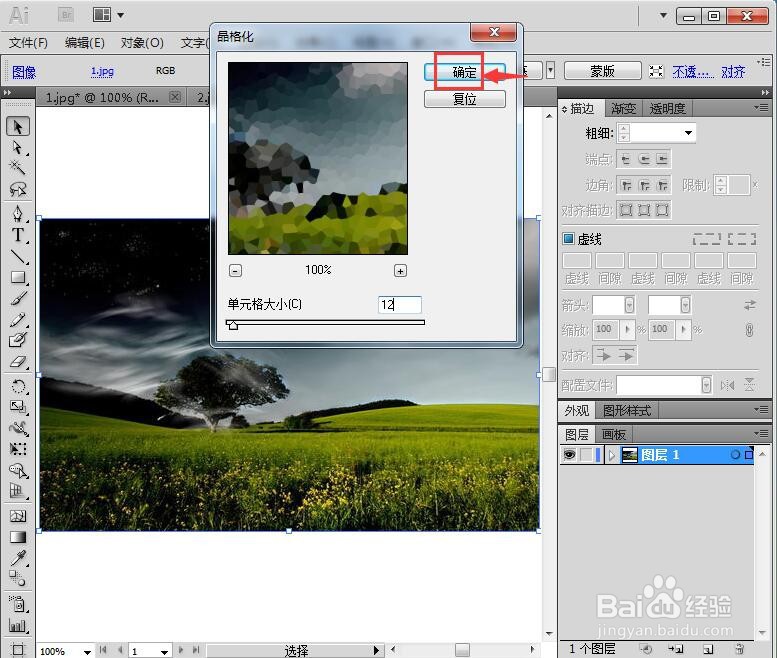Open artboard number dropdown in status bar

click(x=164, y=652)
